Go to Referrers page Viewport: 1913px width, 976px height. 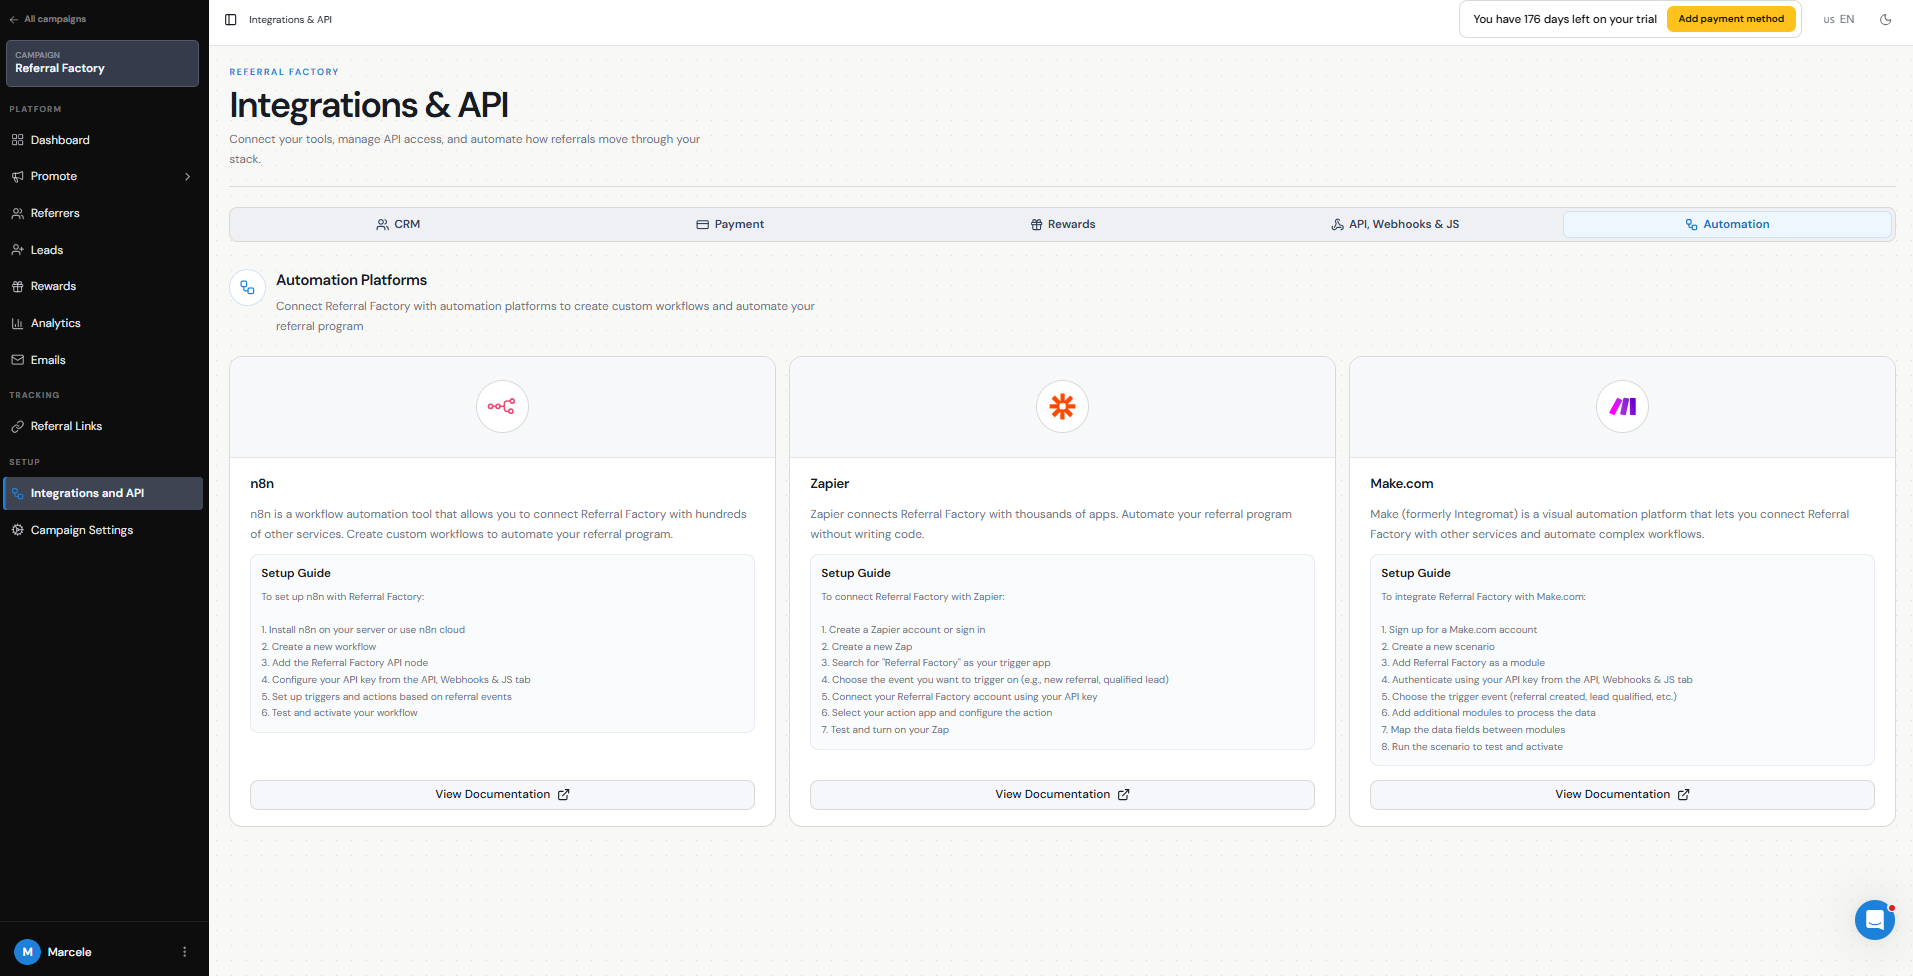coord(102,213)
